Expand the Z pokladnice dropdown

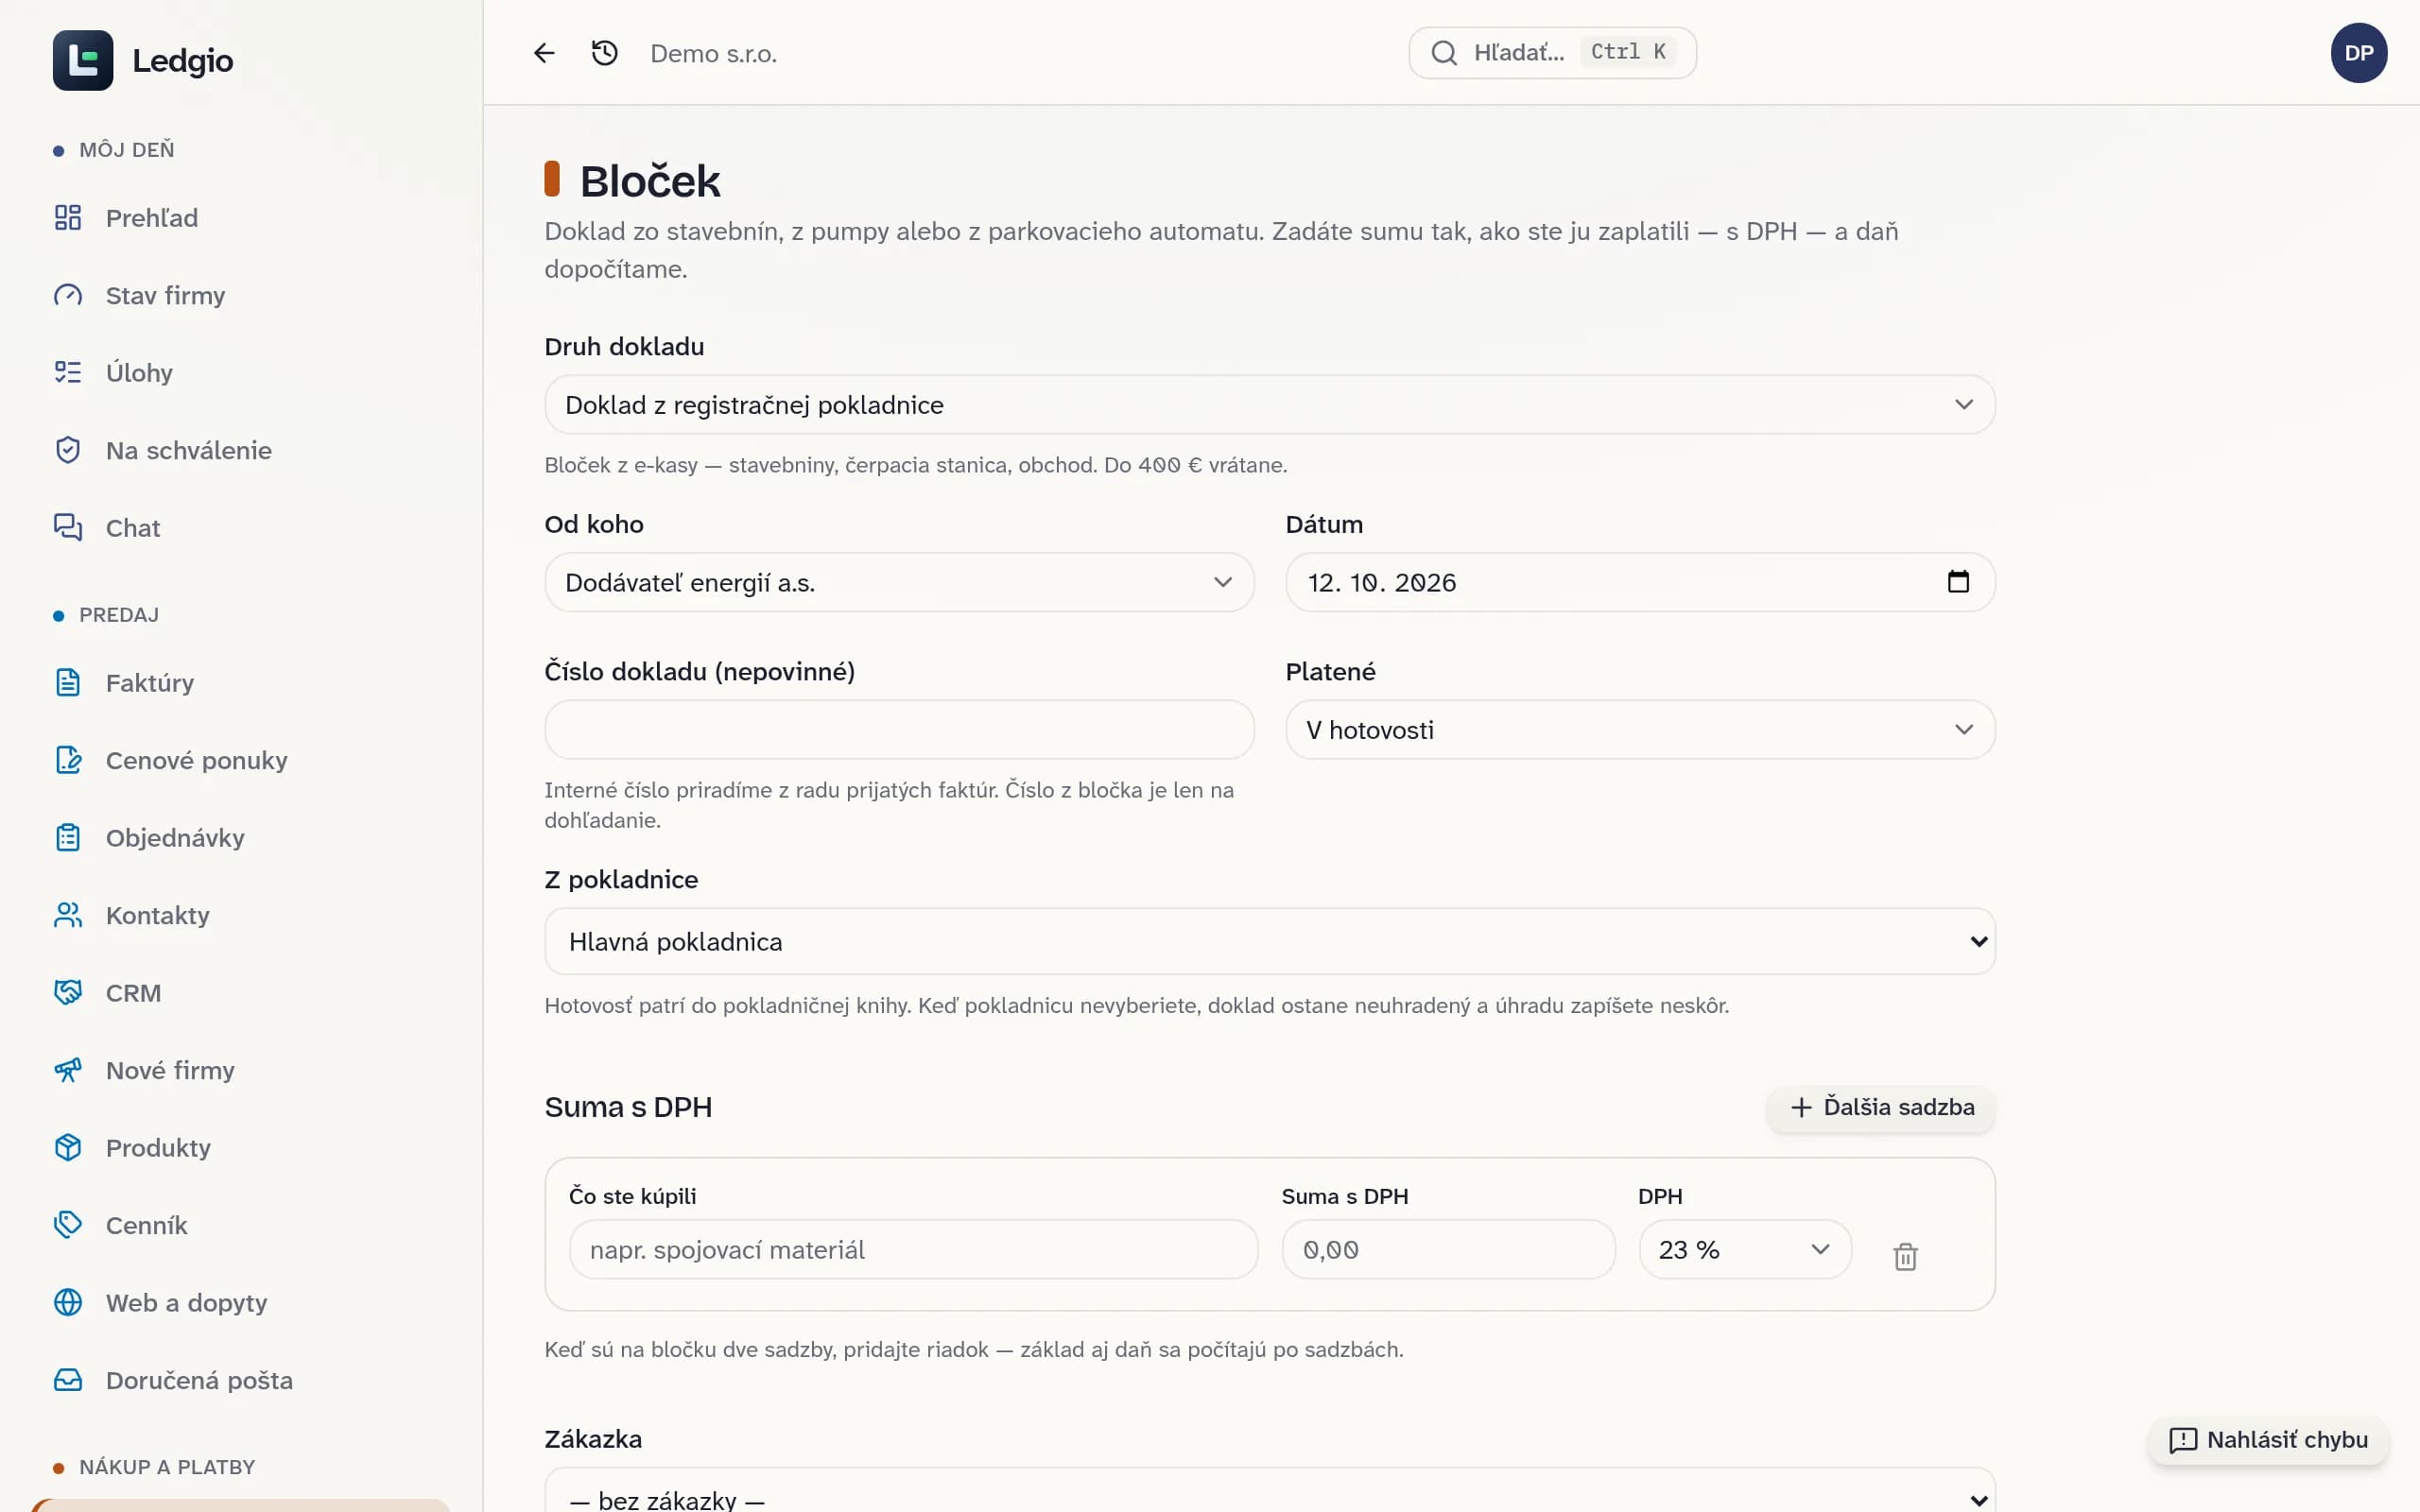tap(1269, 942)
